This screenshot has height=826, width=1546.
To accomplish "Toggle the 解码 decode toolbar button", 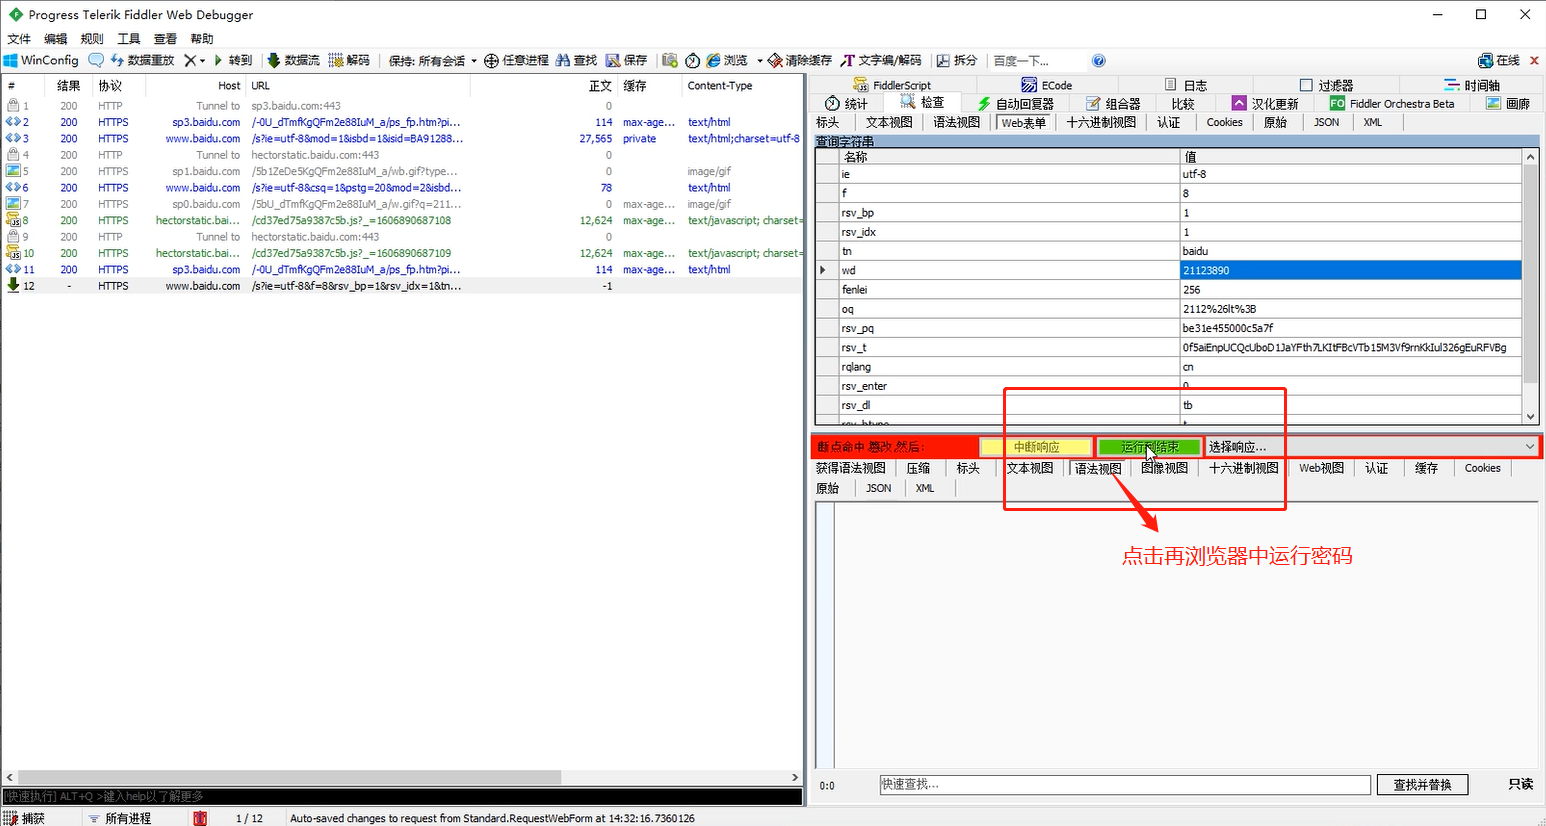I will [349, 60].
